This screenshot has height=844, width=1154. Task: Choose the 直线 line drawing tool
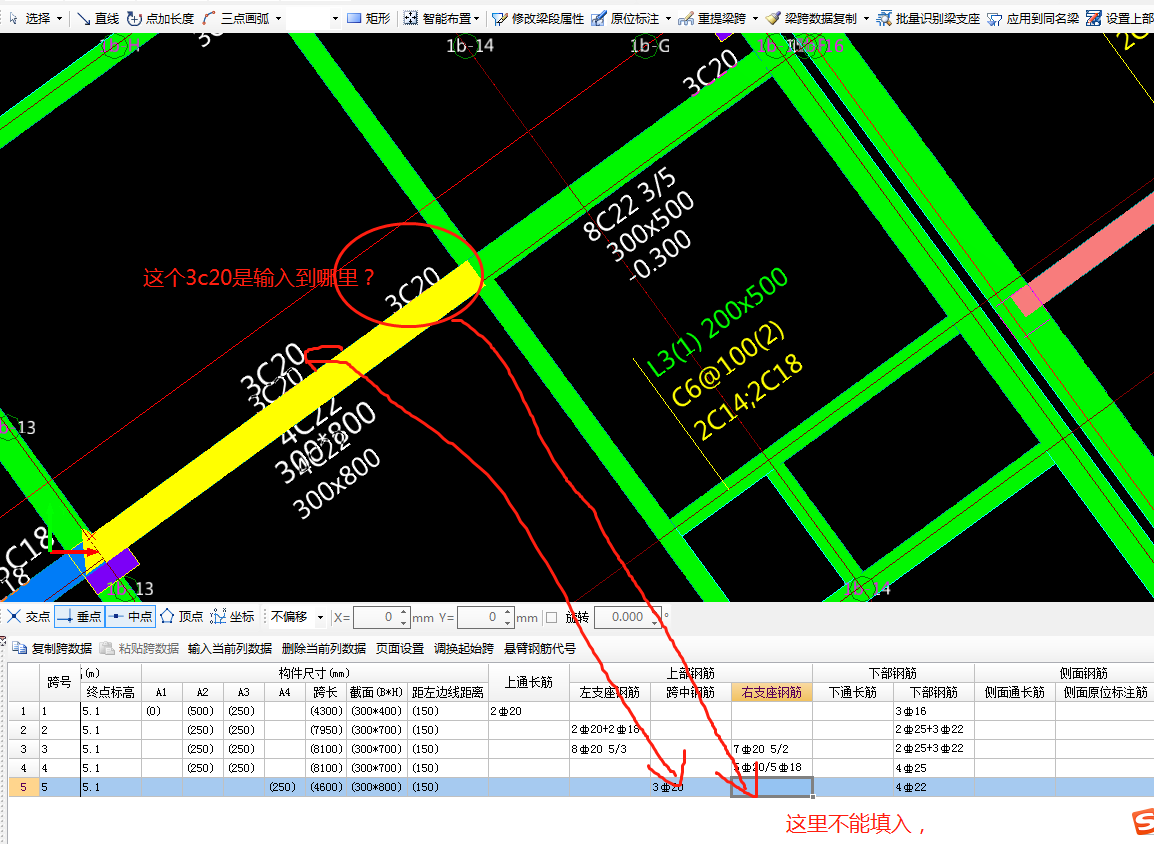(x=99, y=18)
